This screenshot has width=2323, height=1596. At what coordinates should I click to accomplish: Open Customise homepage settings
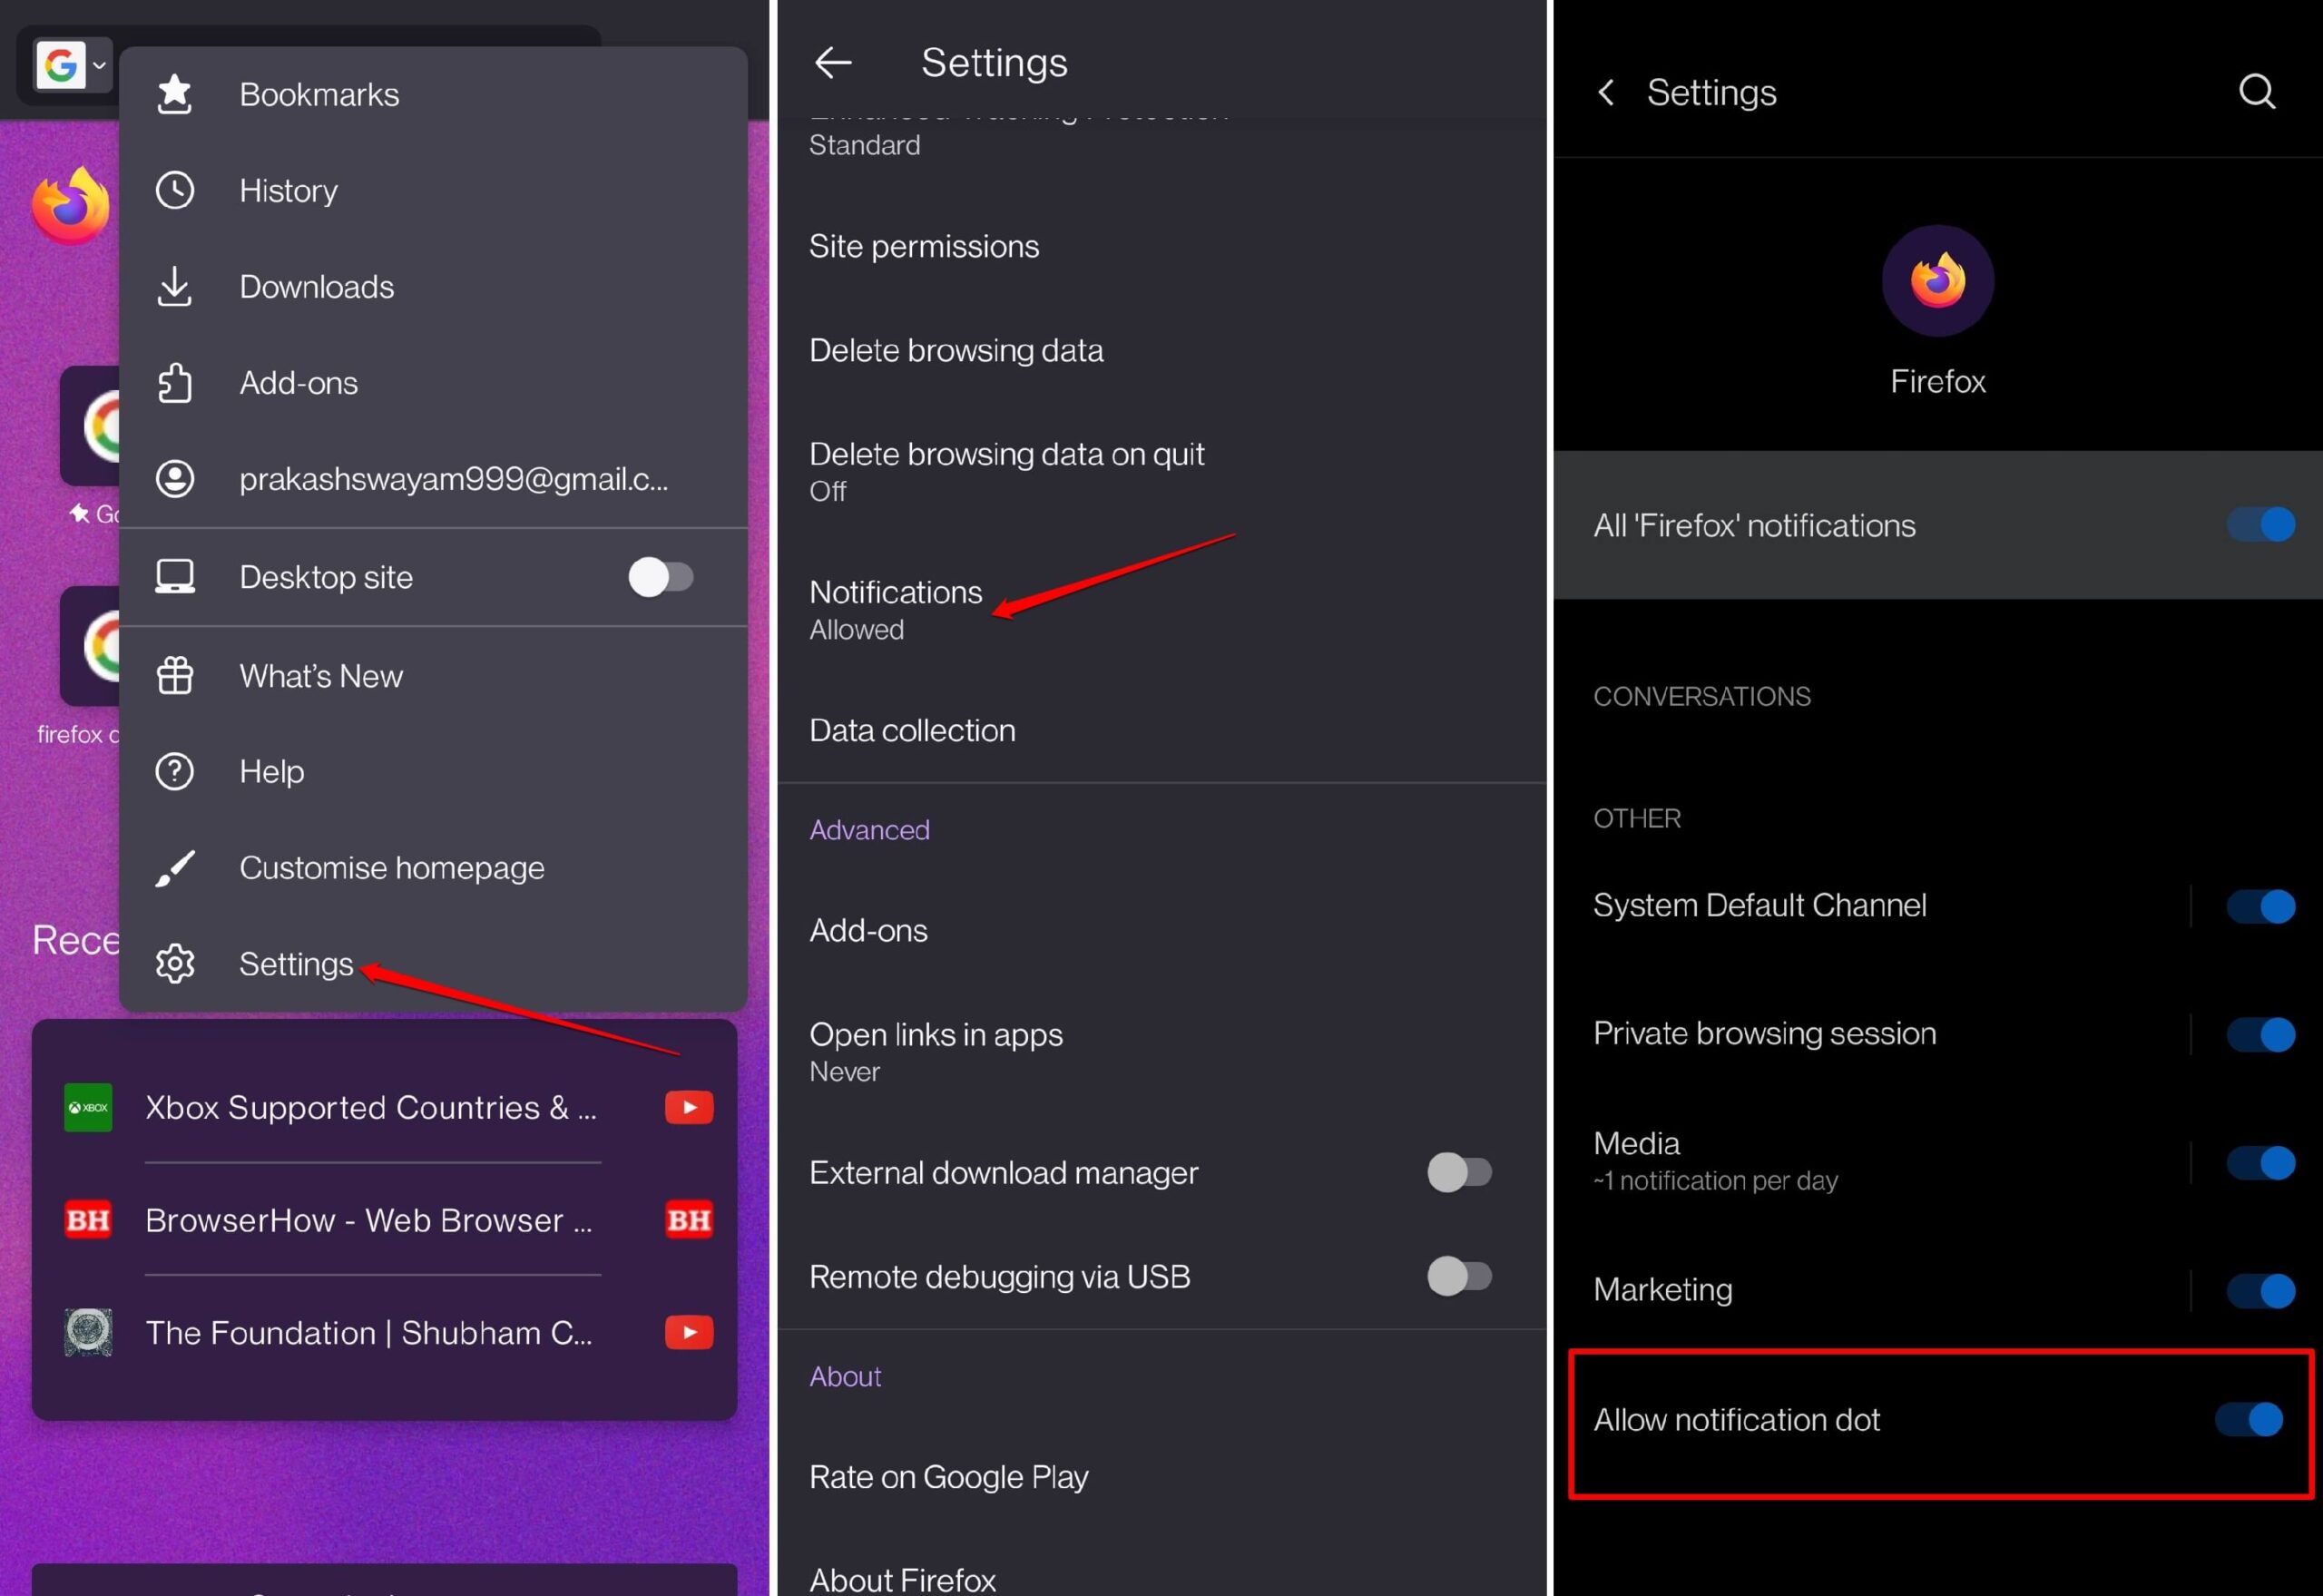(x=390, y=867)
